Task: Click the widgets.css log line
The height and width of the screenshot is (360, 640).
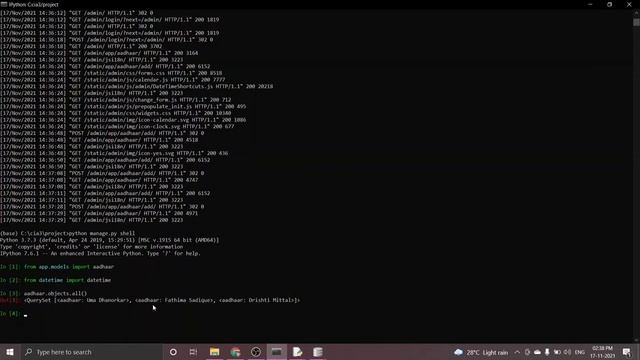Action: pos(116,113)
